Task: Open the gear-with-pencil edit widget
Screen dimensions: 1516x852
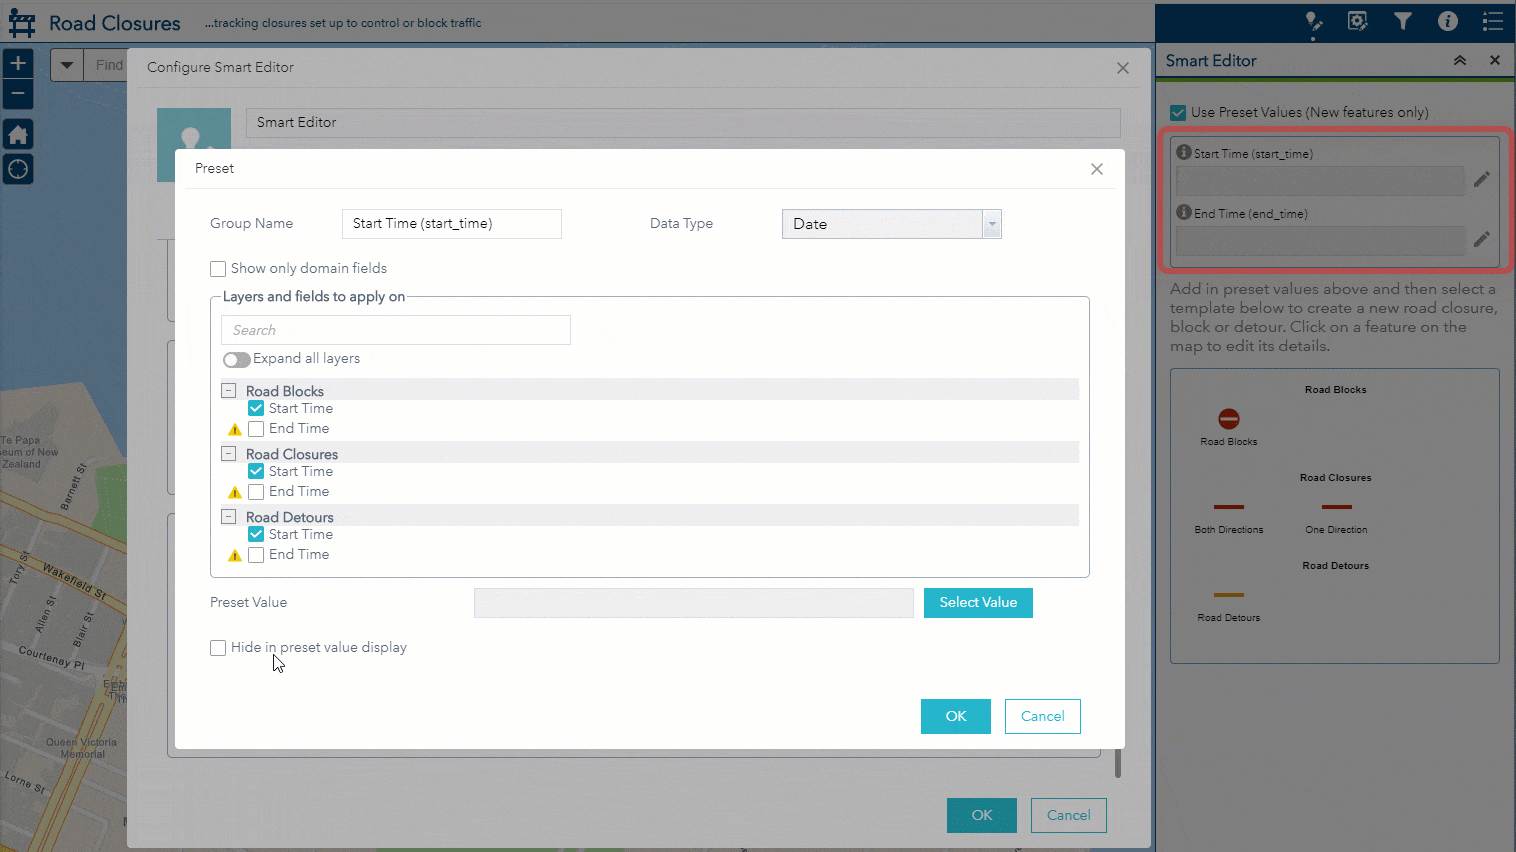Action: point(1357,21)
